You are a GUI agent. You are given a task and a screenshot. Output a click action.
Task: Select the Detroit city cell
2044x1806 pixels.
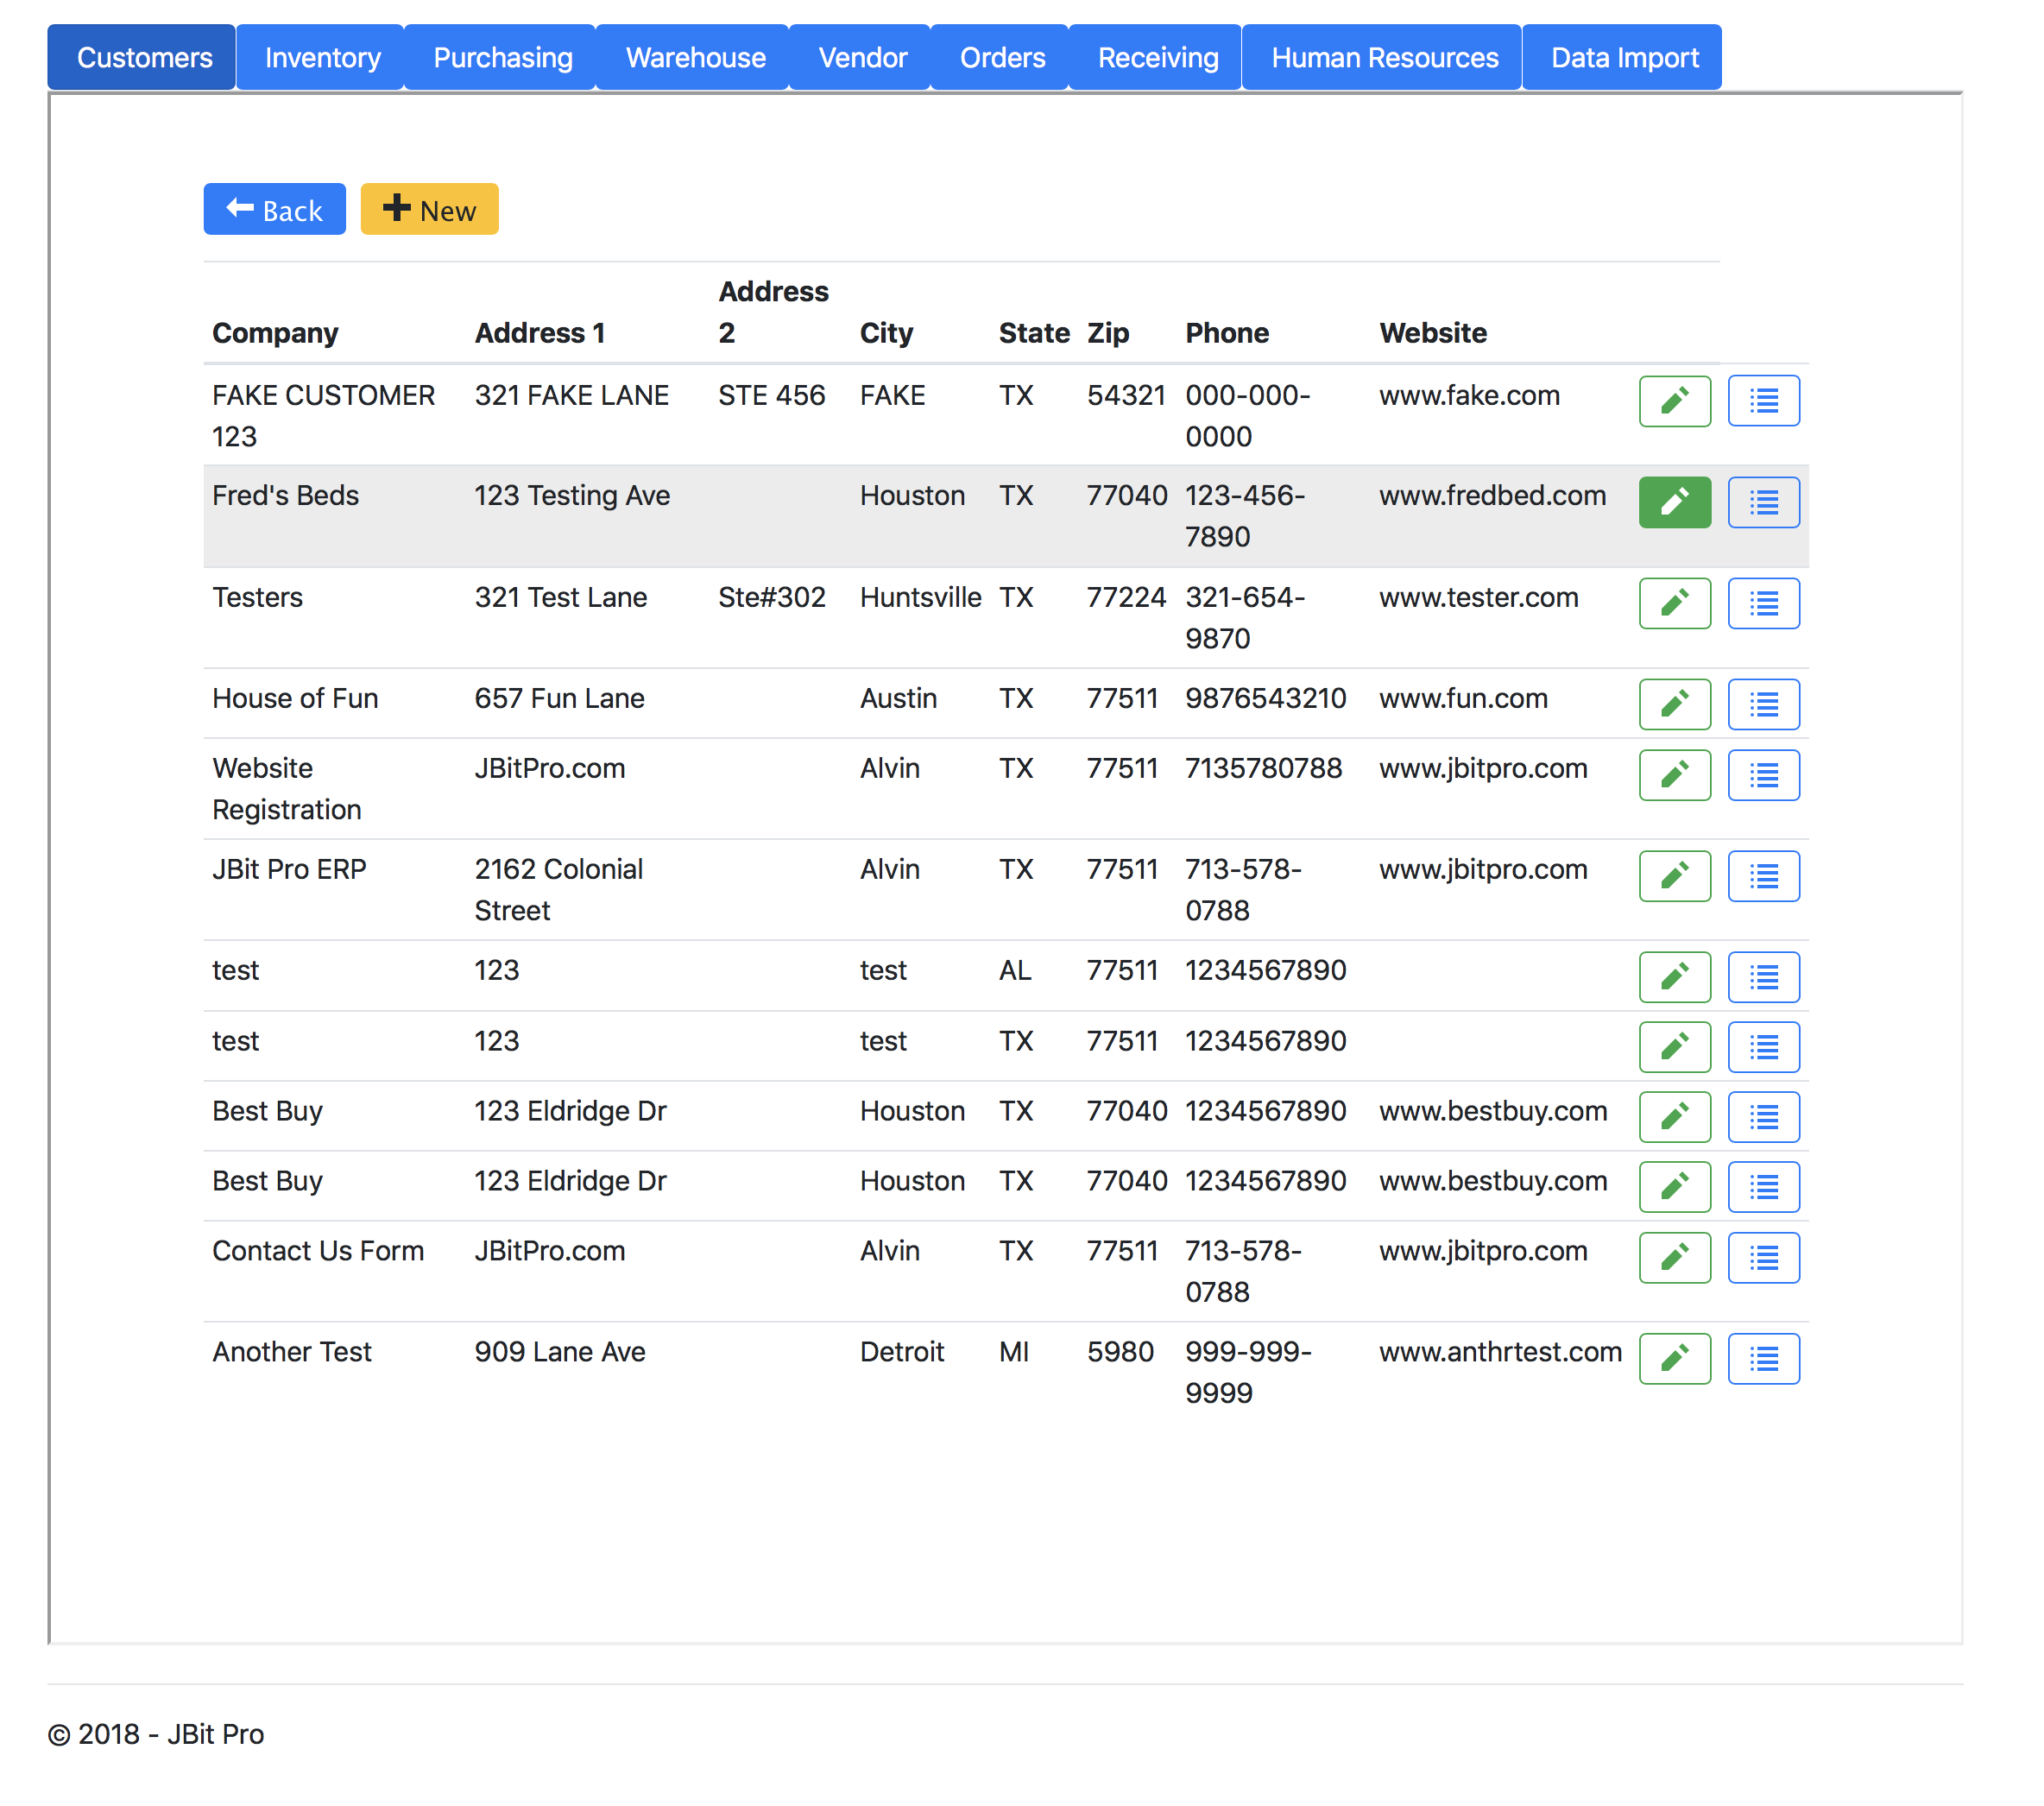click(901, 1353)
